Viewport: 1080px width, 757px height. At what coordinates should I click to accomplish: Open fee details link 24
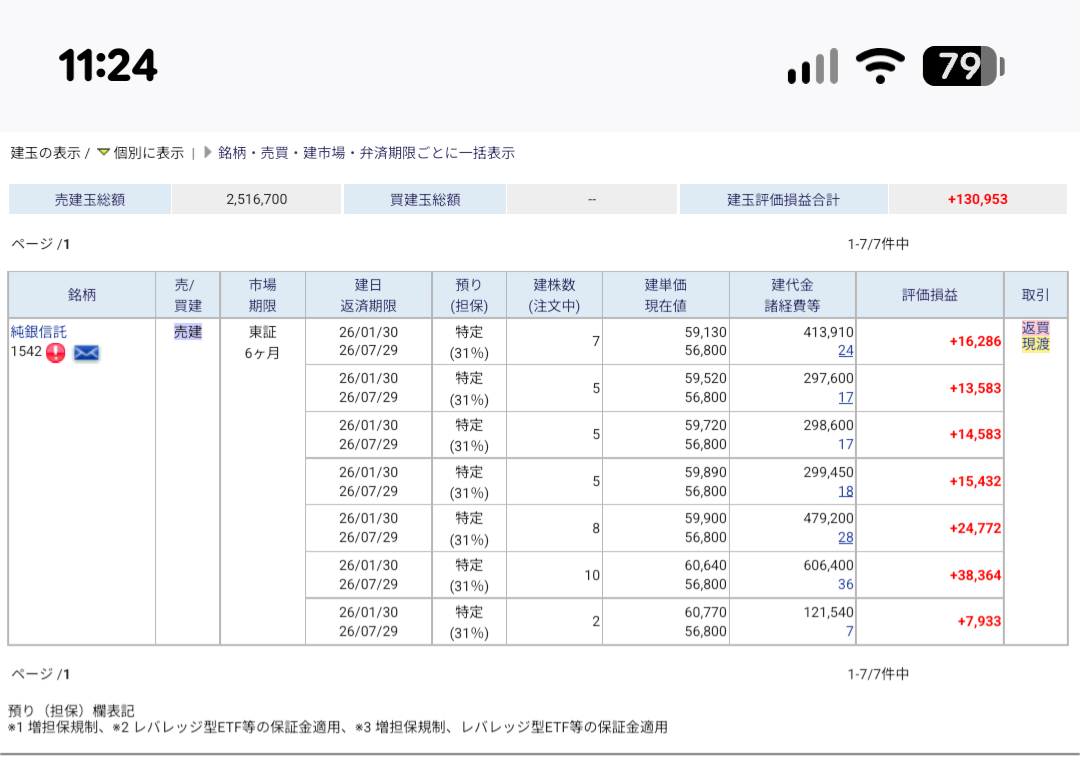(845, 351)
